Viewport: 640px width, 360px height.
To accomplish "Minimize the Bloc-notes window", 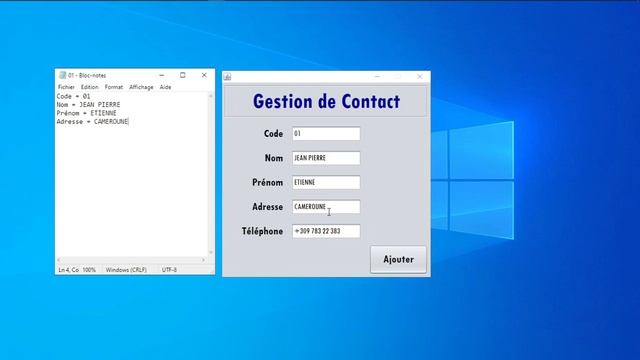I will [162, 75].
